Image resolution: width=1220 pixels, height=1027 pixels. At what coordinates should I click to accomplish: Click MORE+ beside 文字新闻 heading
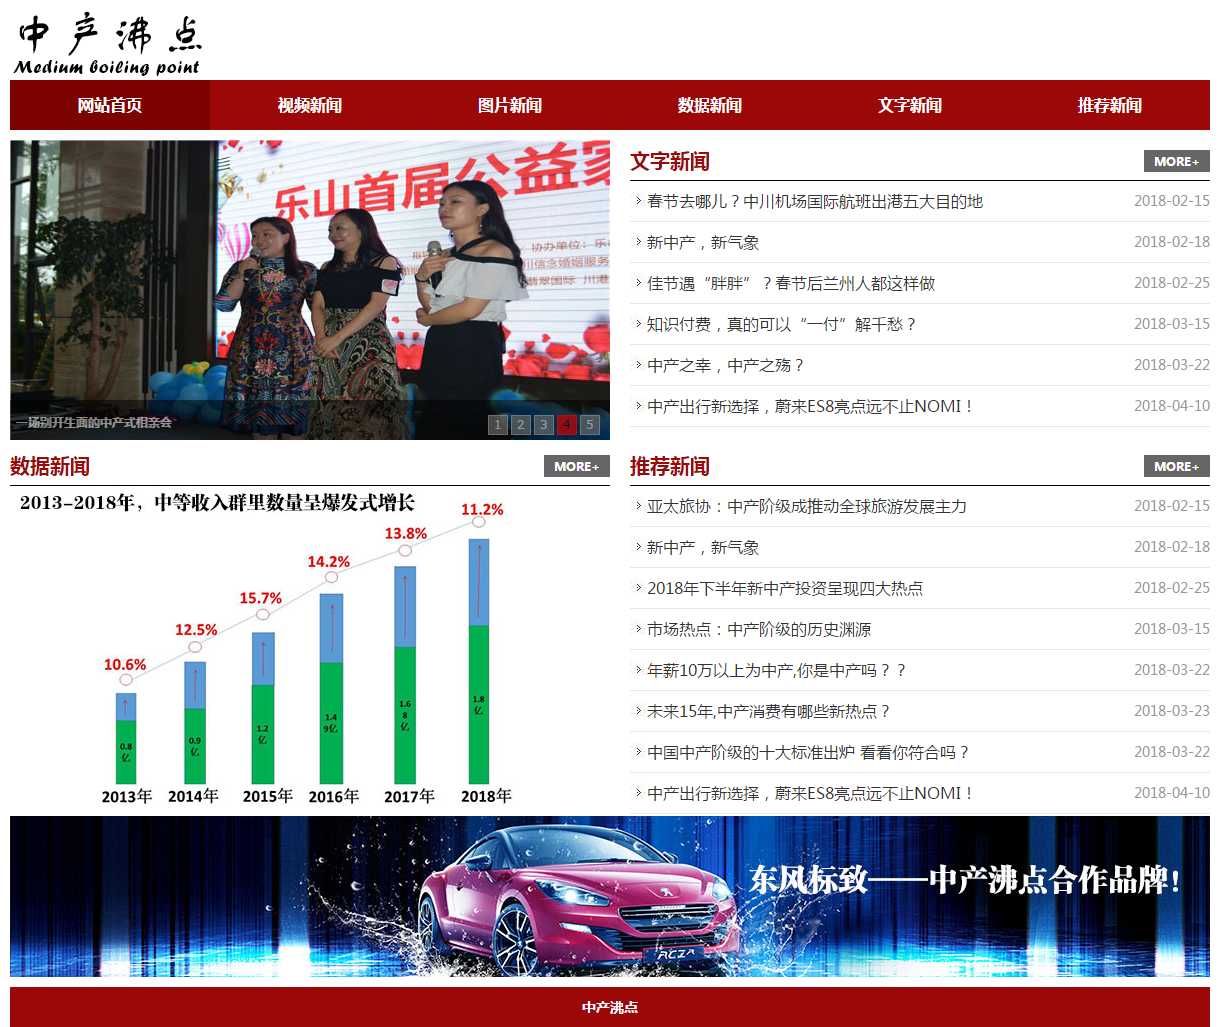(1176, 161)
